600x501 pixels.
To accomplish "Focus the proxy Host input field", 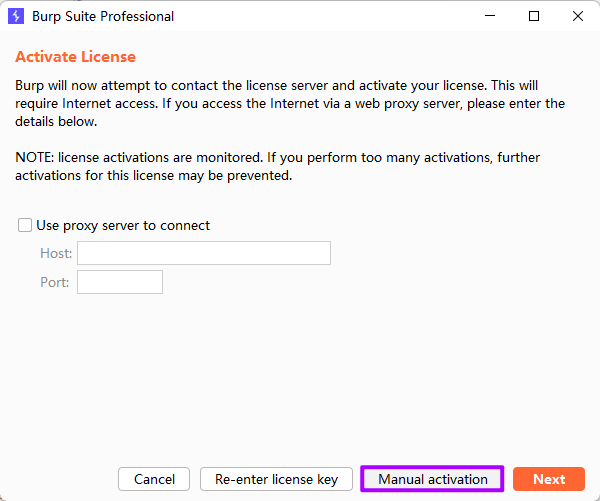I will pos(204,253).
